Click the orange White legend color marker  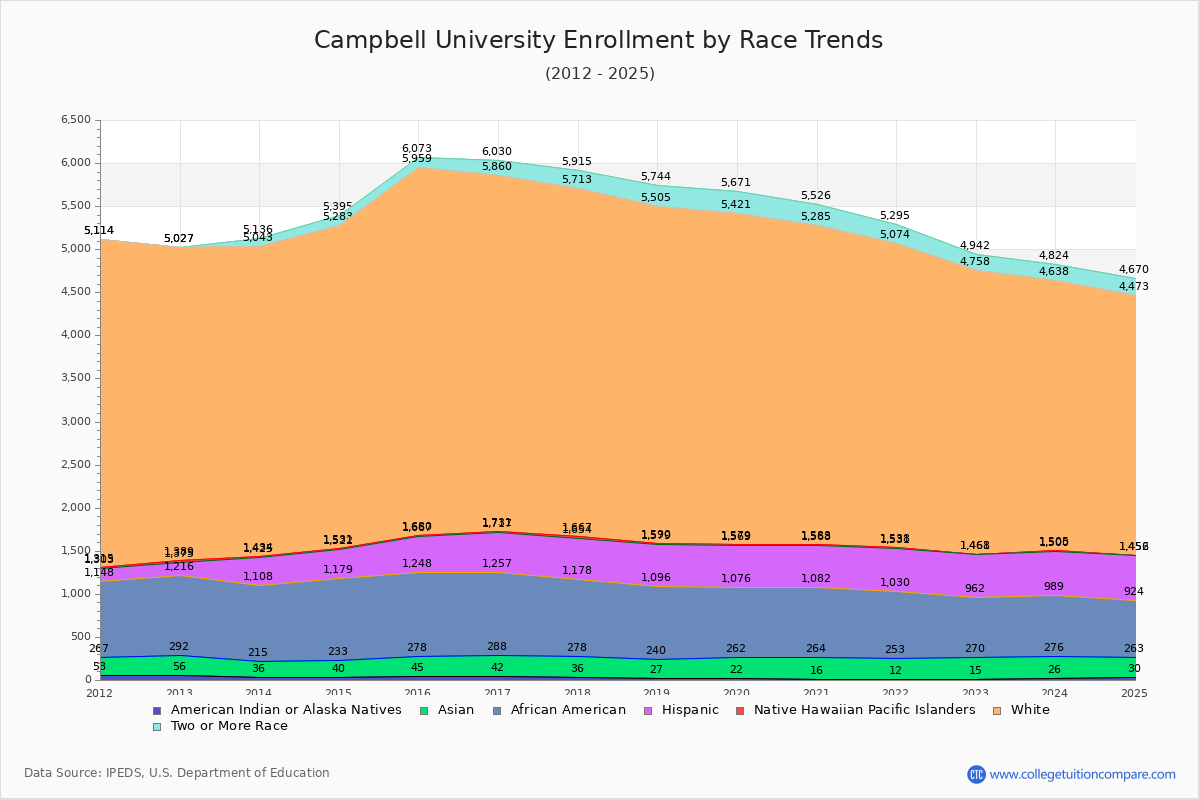tap(995, 710)
